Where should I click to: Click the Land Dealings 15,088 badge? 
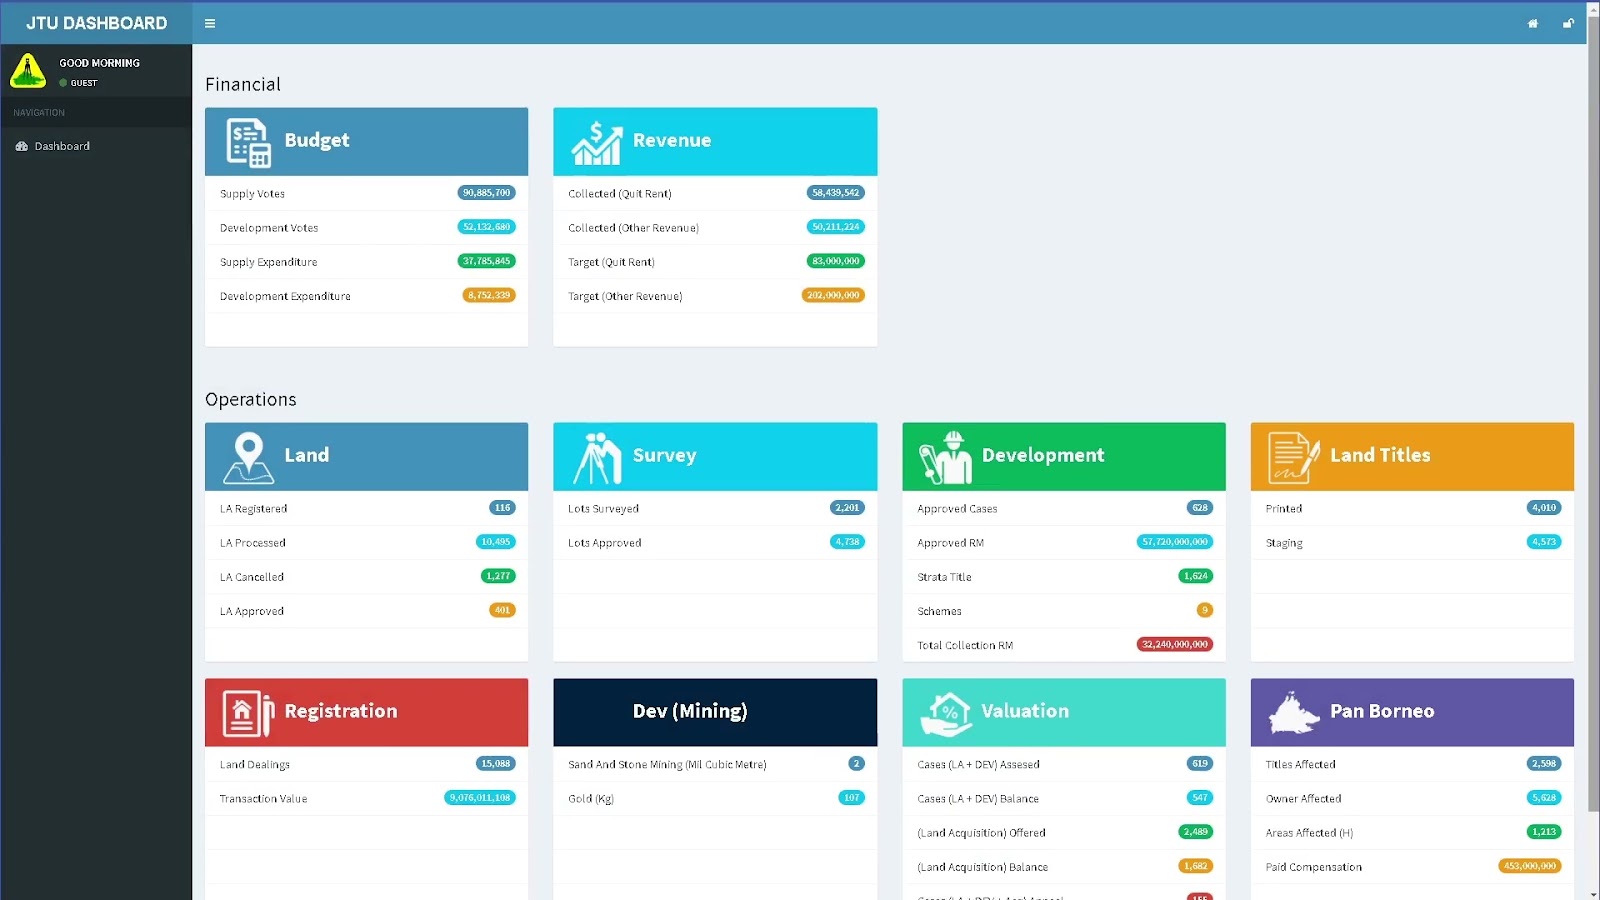pyautogui.click(x=495, y=764)
